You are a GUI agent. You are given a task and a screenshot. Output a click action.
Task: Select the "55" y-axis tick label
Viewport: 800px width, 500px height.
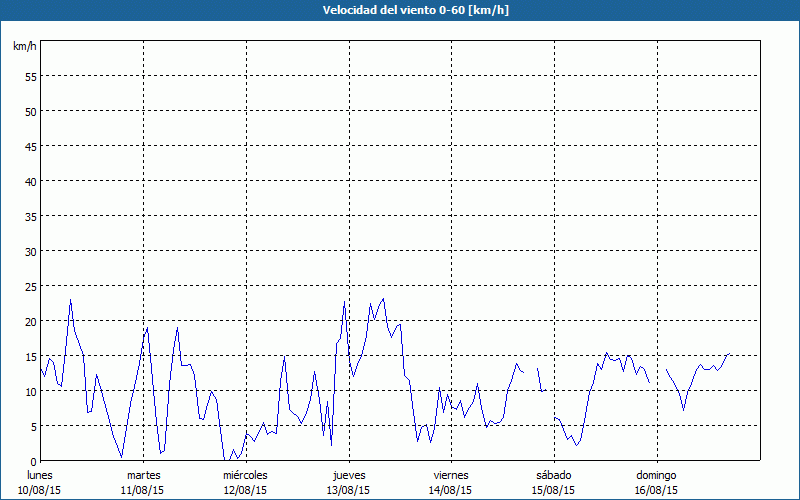(30, 76)
